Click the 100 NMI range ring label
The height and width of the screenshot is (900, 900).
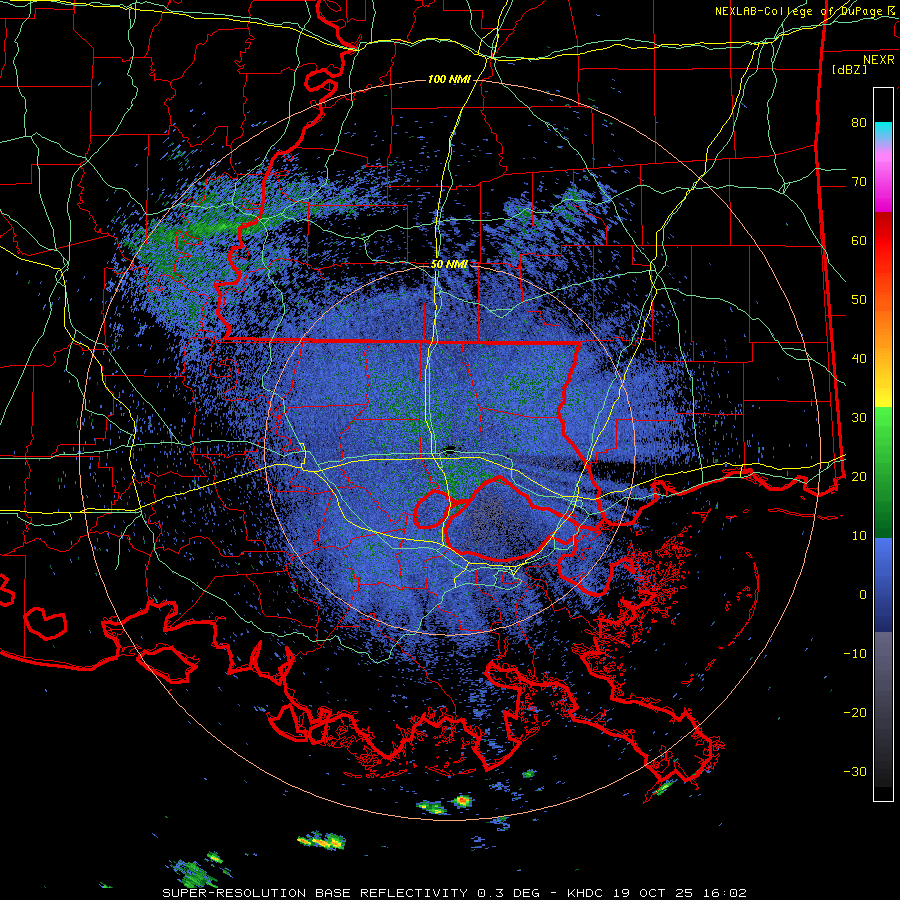pos(449,79)
